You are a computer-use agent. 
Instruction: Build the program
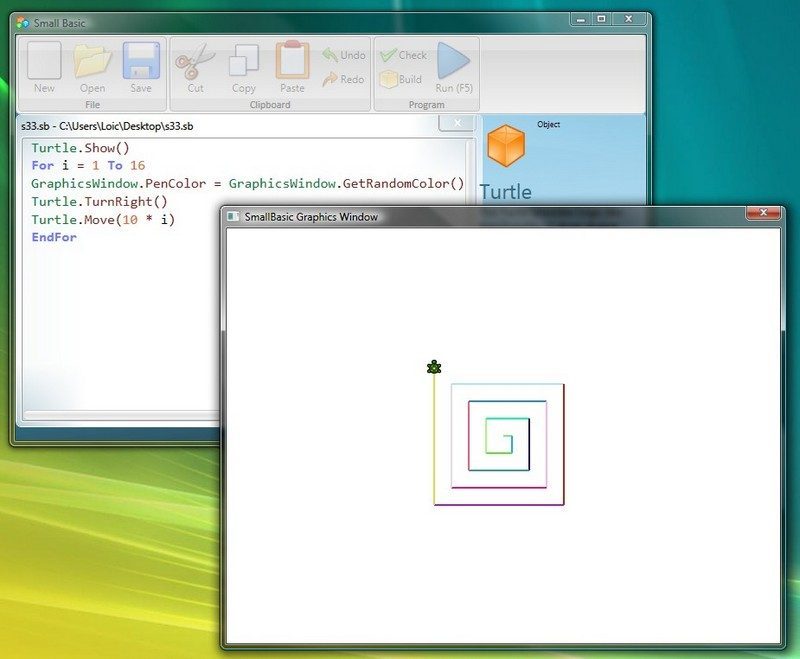pyautogui.click(x=401, y=79)
